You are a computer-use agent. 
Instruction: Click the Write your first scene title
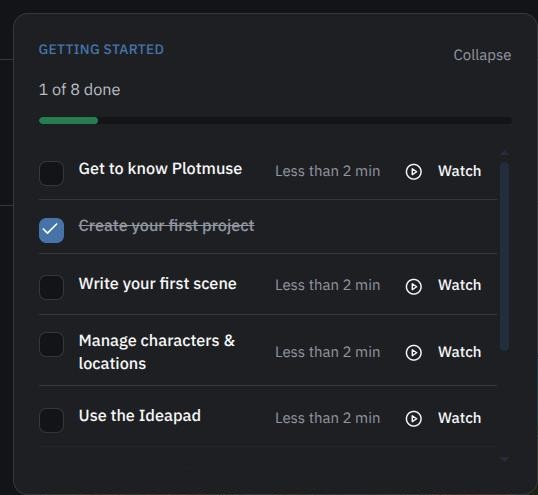pos(157,284)
